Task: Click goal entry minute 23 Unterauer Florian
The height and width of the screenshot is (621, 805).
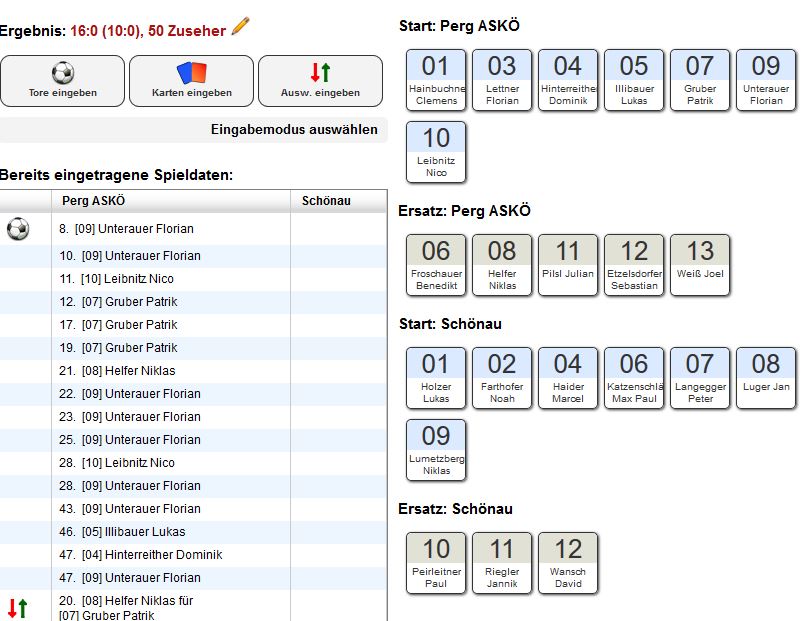Action: click(x=130, y=417)
